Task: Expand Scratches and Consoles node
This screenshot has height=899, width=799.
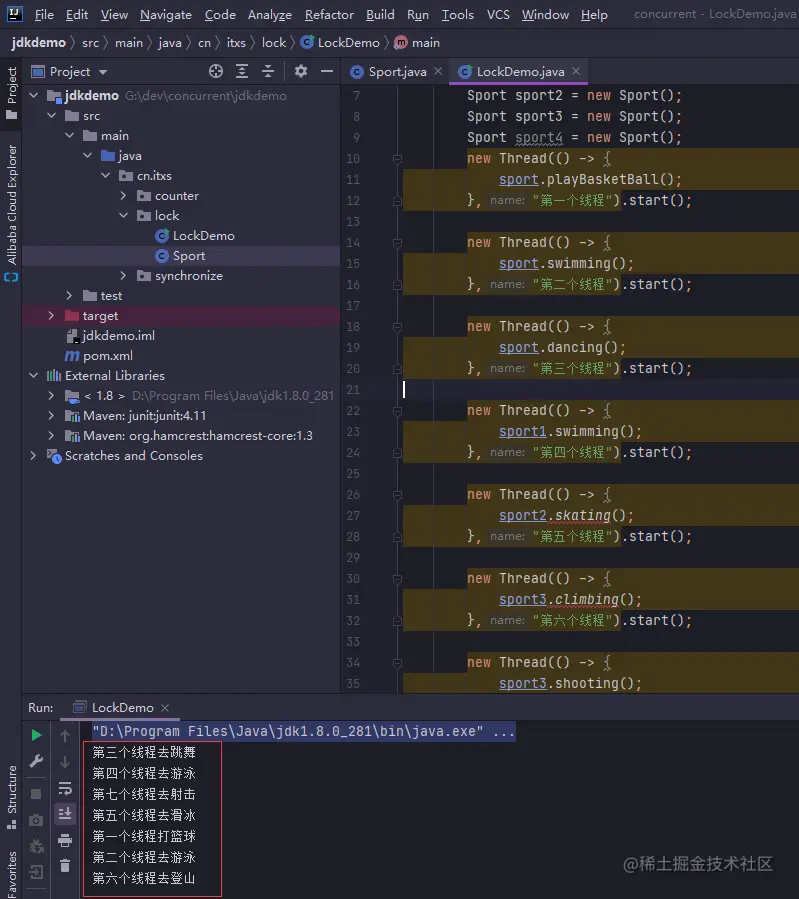Action: click(x=34, y=456)
